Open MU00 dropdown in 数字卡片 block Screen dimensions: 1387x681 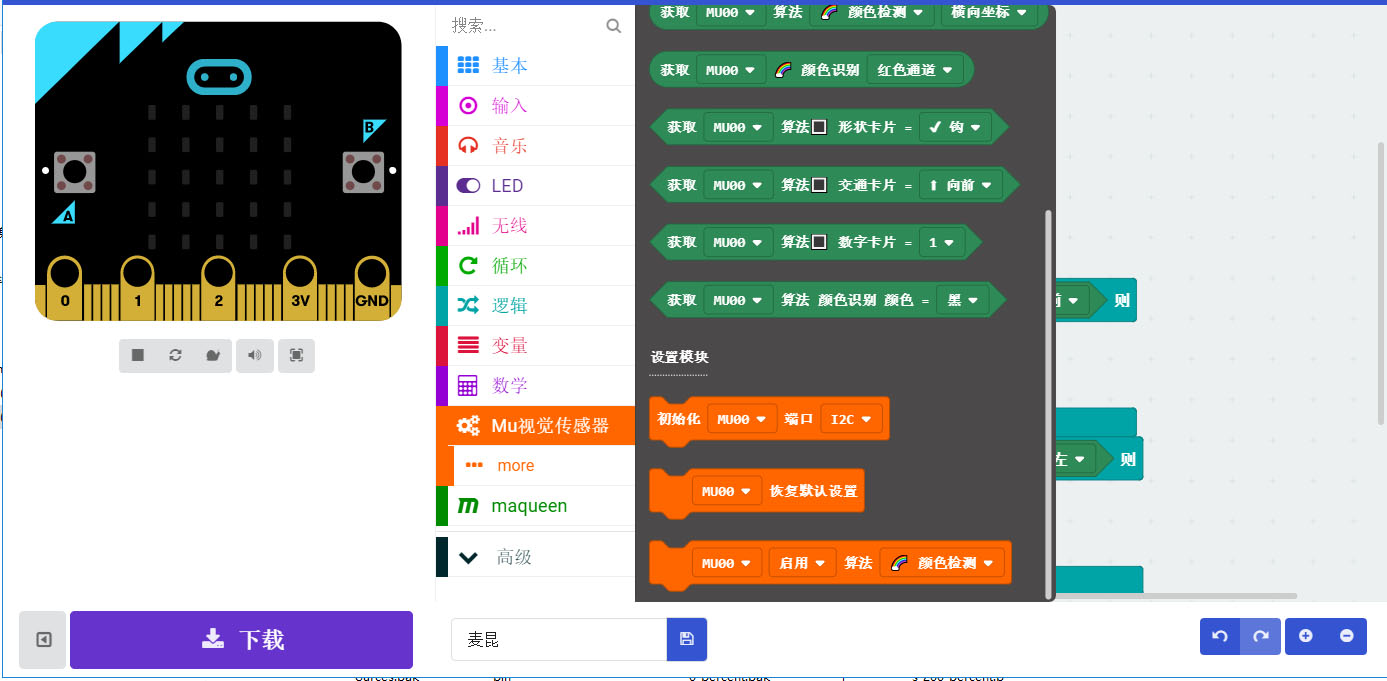click(x=739, y=243)
